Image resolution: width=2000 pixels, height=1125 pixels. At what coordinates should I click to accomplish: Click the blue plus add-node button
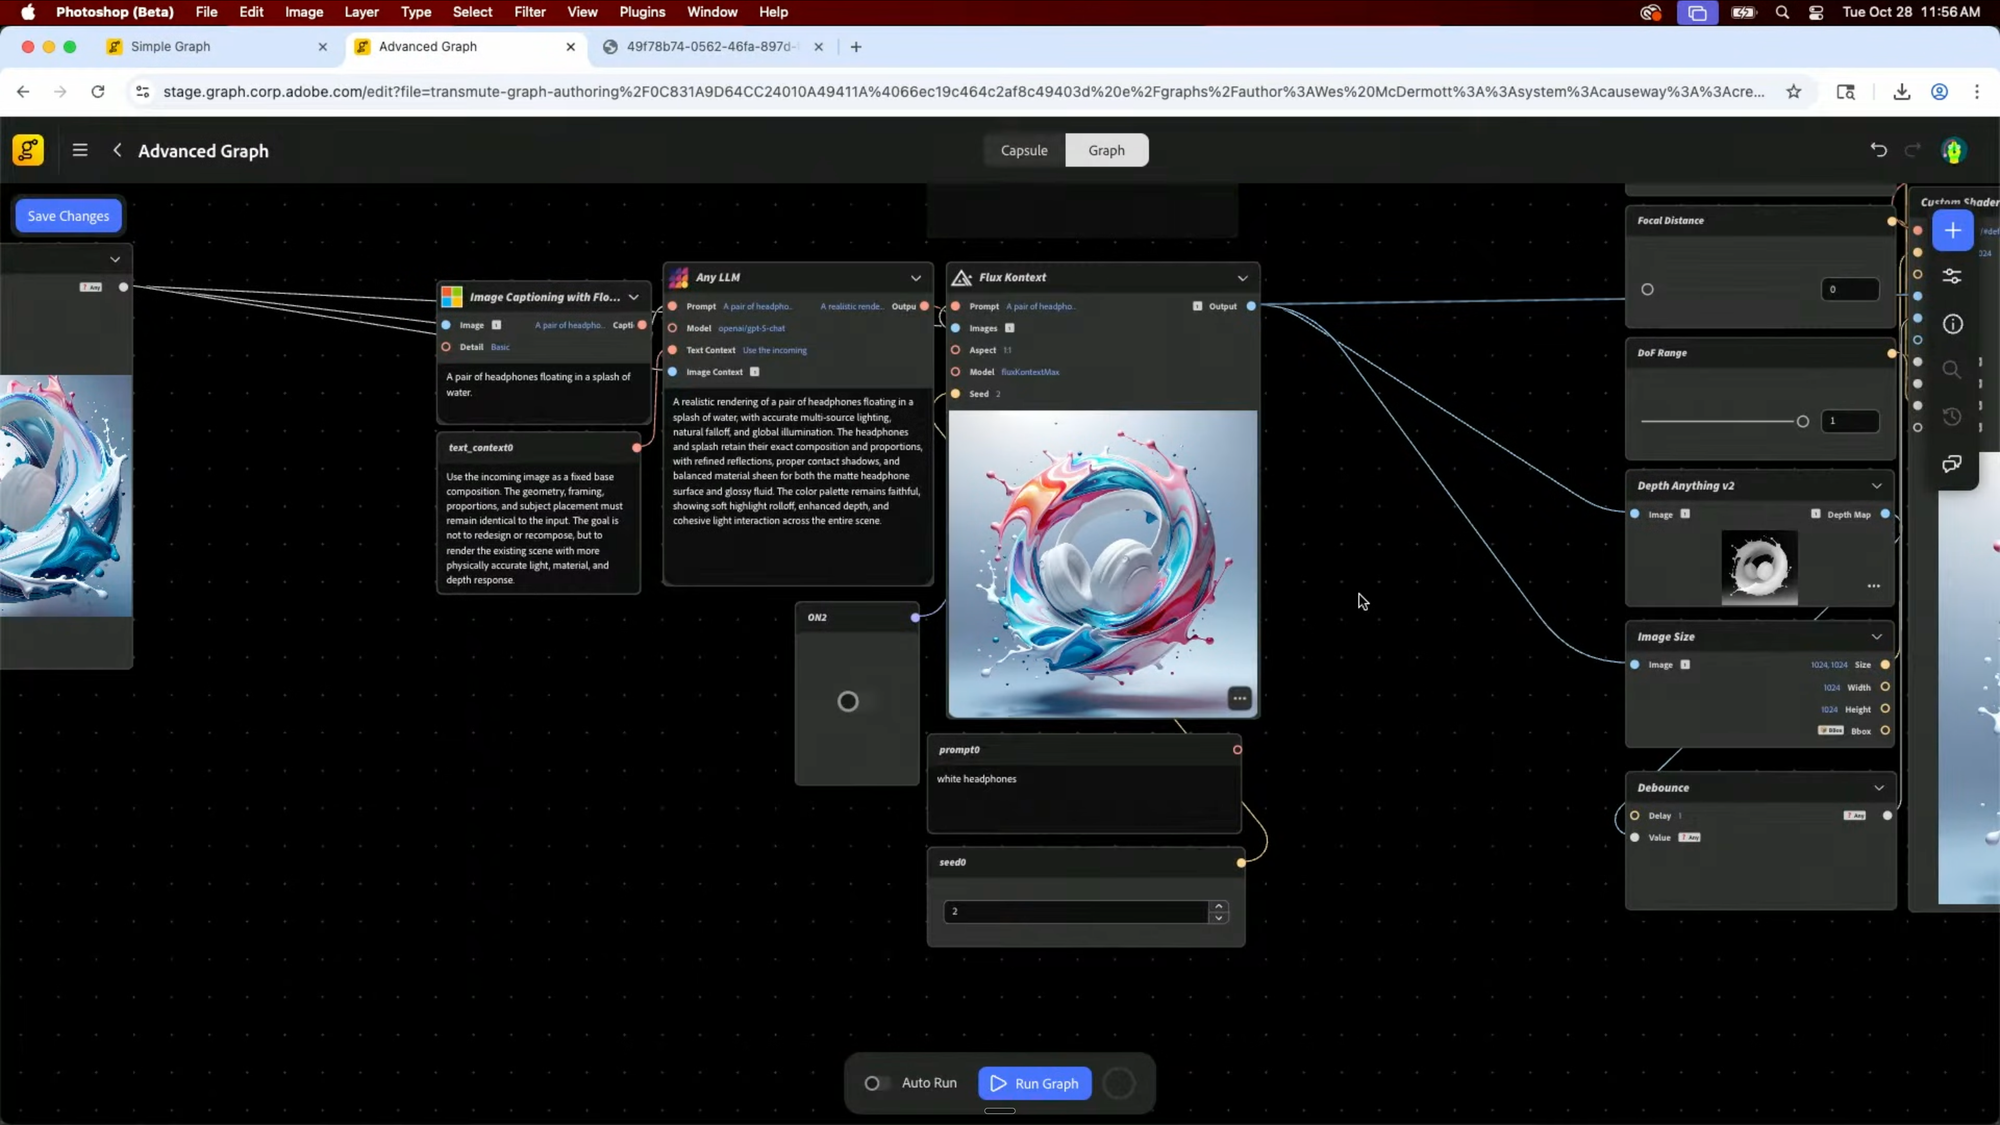1952,231
